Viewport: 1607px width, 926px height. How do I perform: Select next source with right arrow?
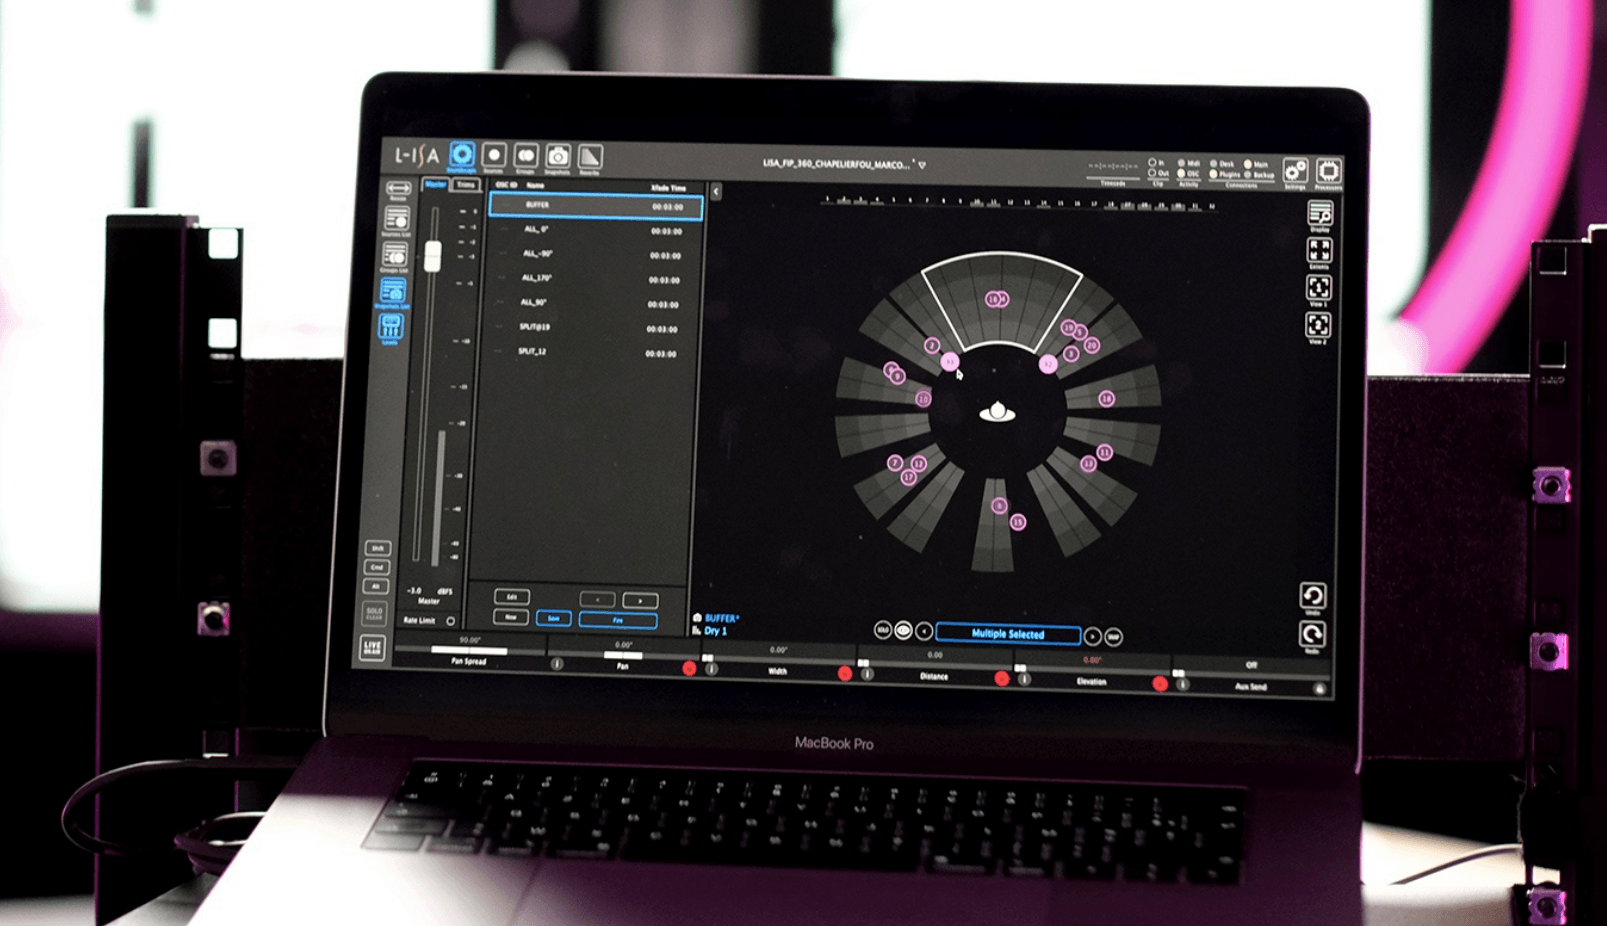pos(1092,636)
